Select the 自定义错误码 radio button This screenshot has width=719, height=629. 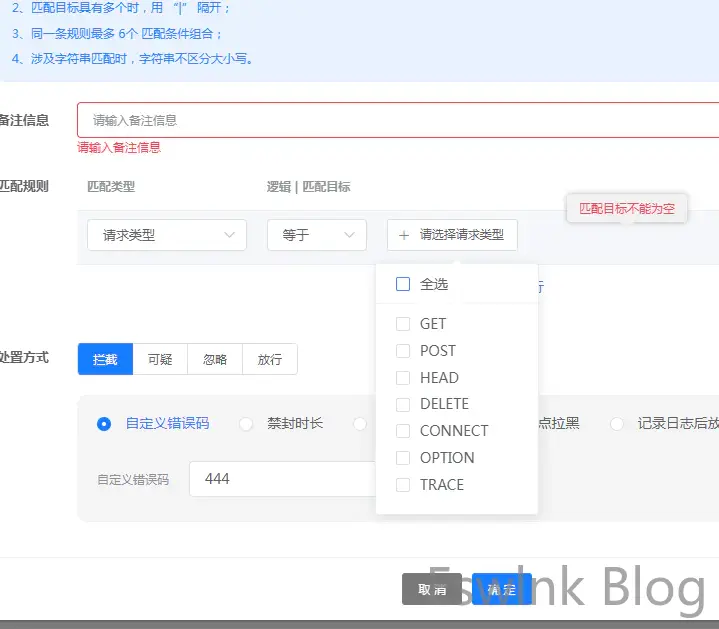coord(104,423)
